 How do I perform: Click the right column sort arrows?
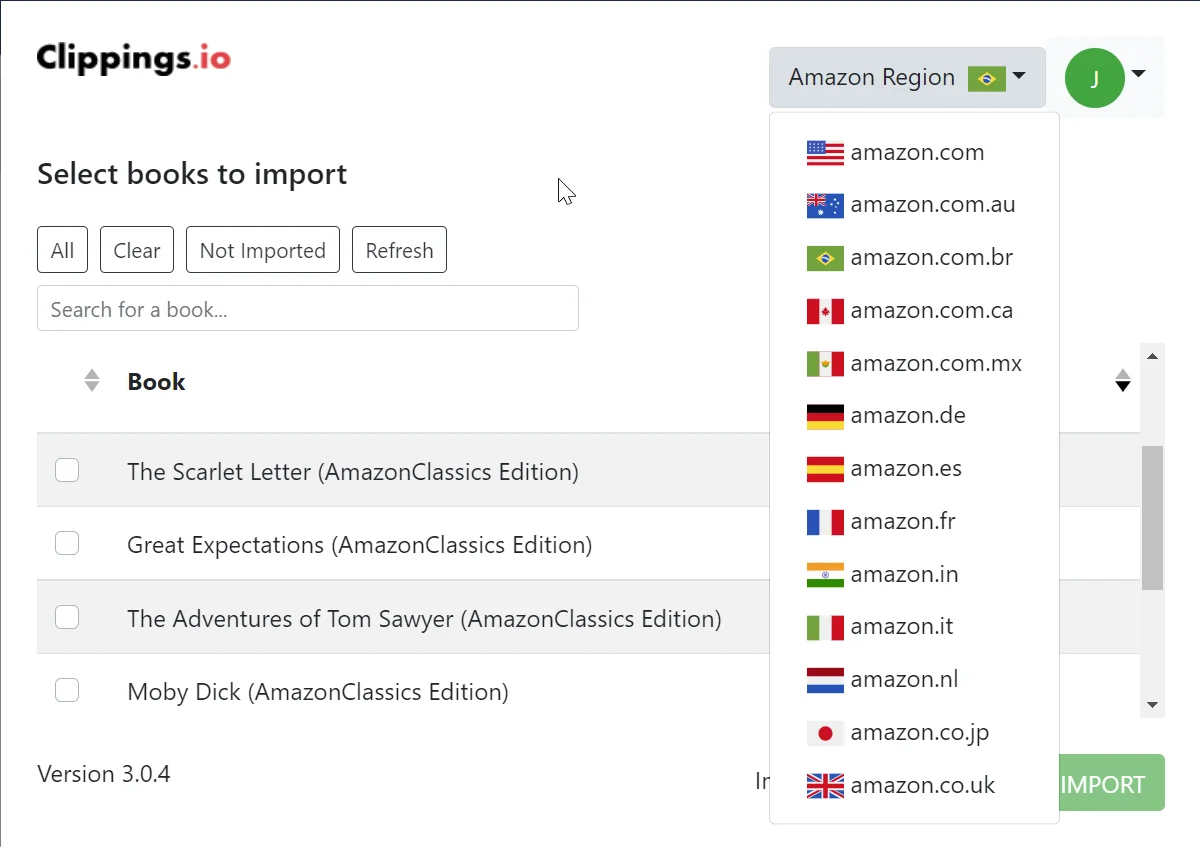(x=1123, y=381)
